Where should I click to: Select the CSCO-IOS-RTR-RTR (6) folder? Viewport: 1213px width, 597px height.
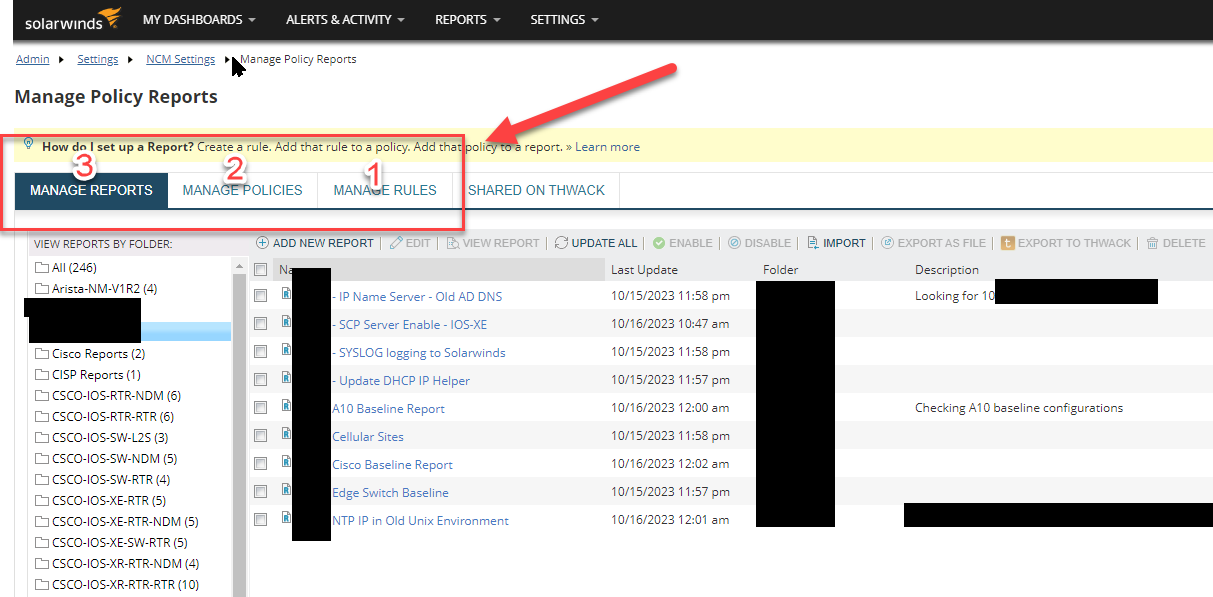pos(113,417)
